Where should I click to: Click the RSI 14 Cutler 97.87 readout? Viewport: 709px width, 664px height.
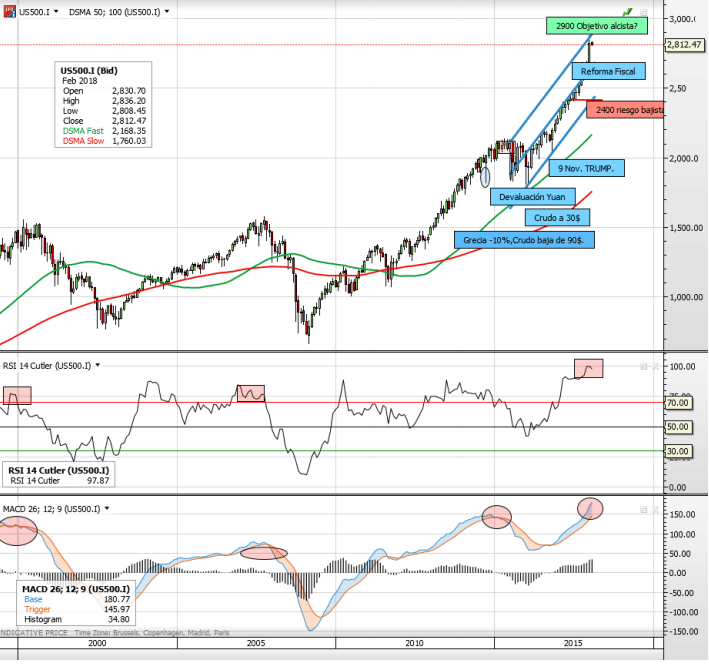(x=59, y=480)
